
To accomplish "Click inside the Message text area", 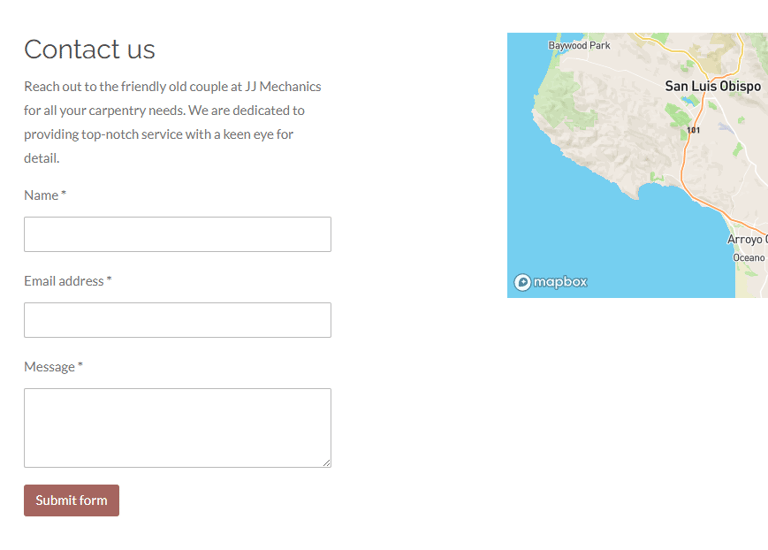I will pyautogui.click(x=177, y=428).
